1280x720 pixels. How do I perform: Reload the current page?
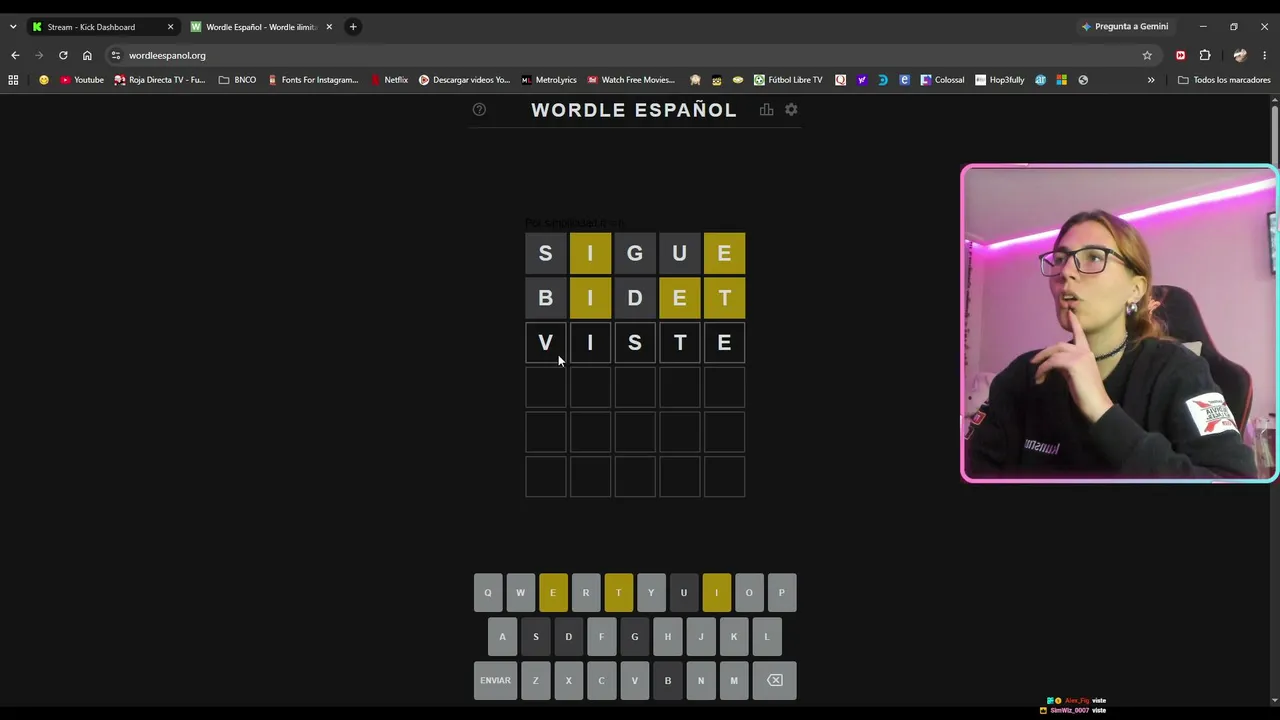pyautogui.click(x=63, y=55)
